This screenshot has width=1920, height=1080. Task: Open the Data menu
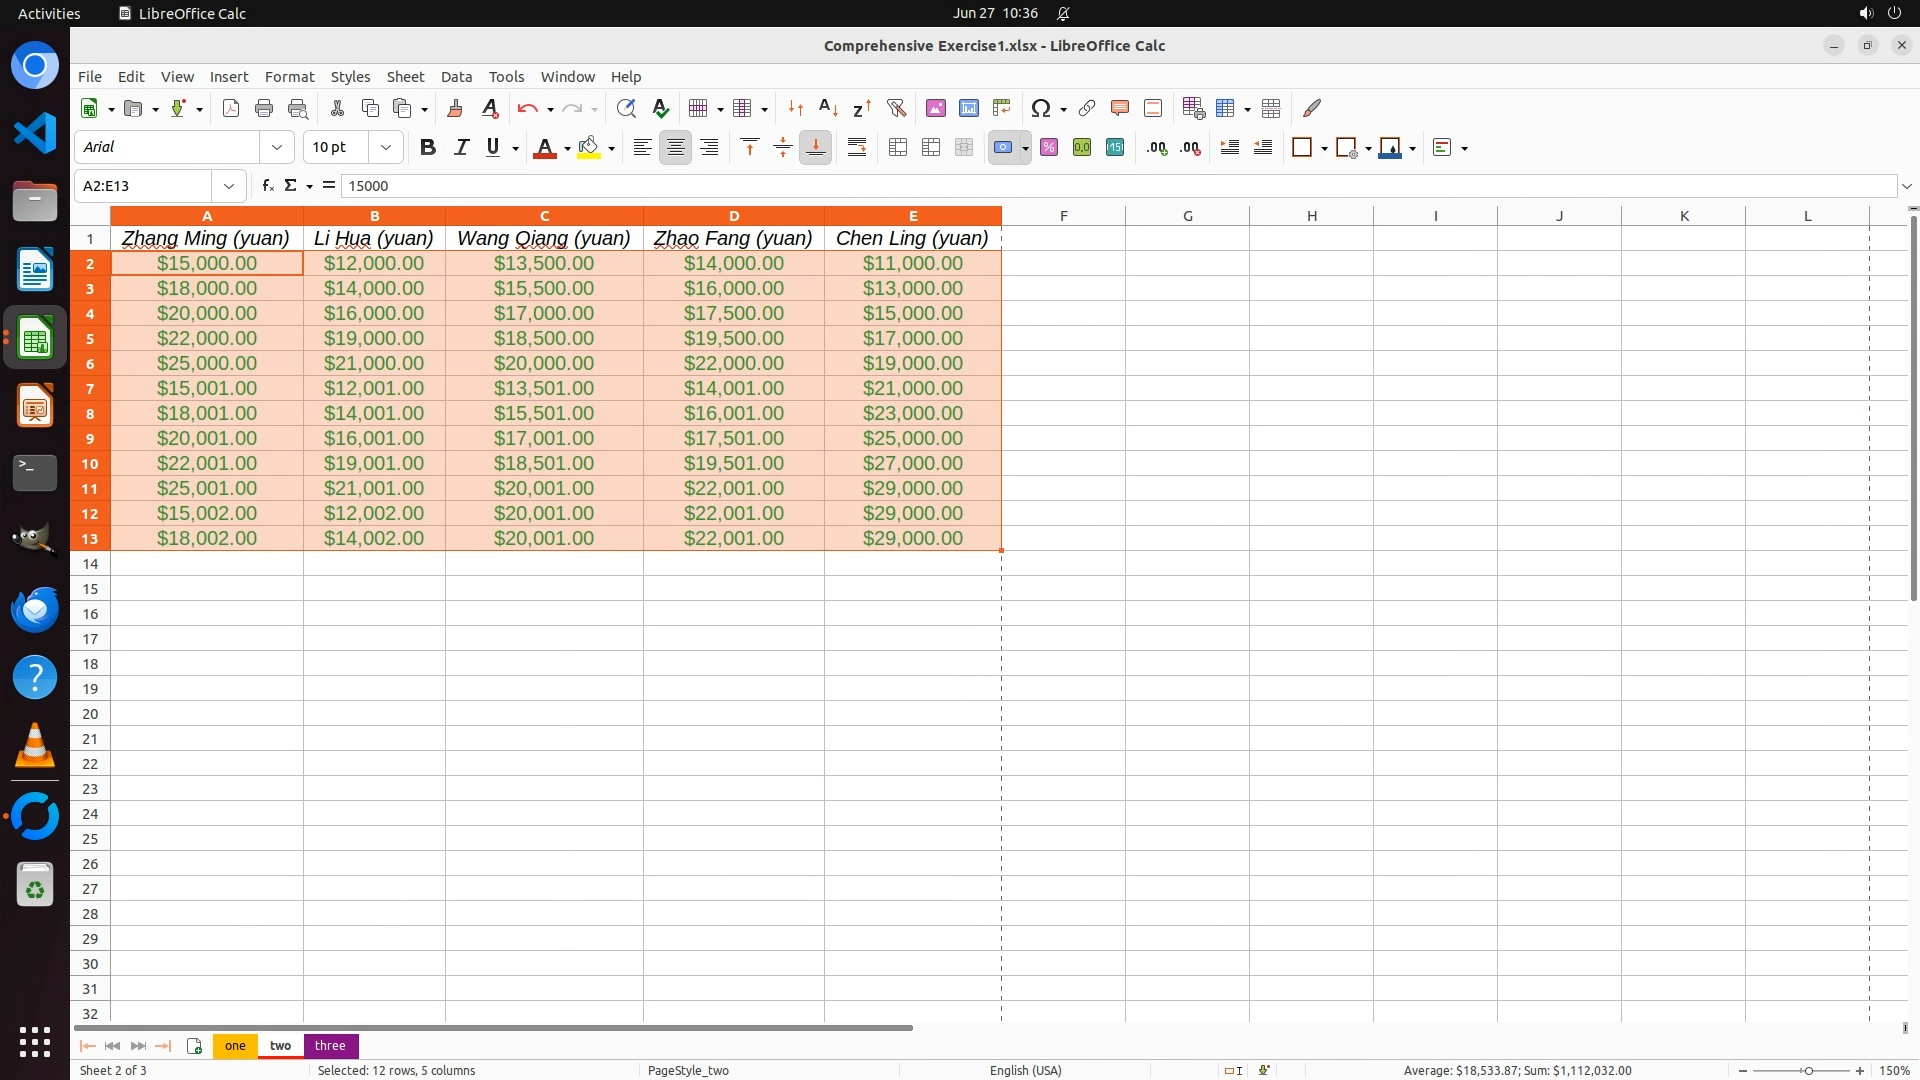[x=456, y=77]
